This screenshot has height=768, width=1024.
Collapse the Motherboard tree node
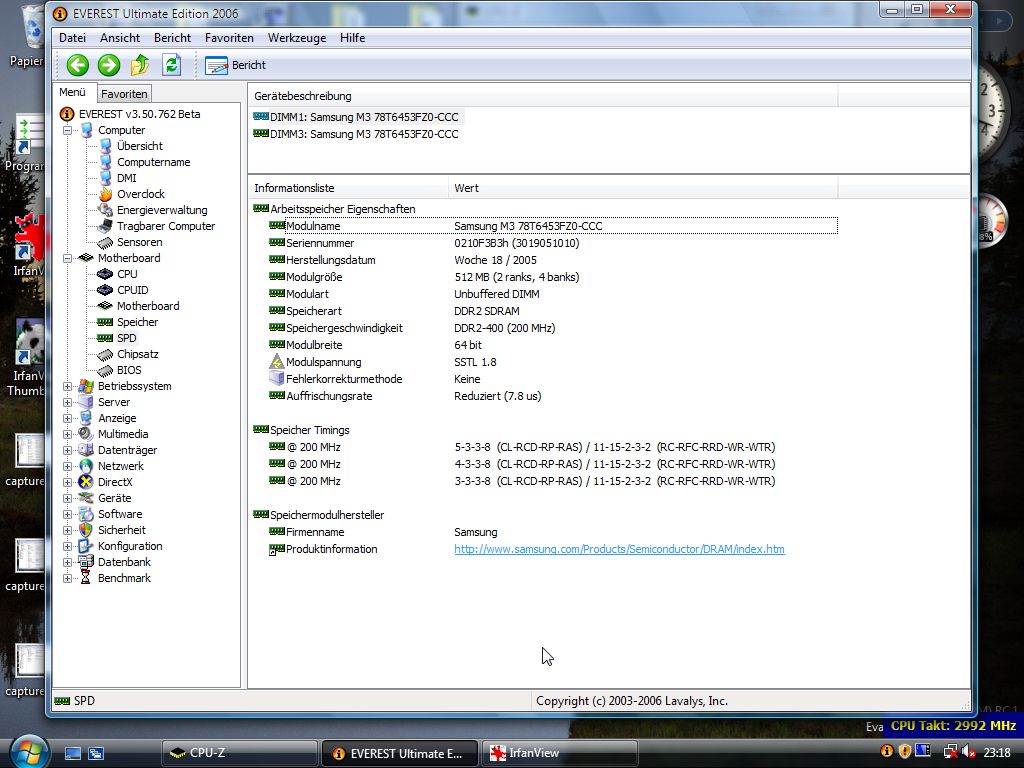pyautogui.click(x=67, y=258)
